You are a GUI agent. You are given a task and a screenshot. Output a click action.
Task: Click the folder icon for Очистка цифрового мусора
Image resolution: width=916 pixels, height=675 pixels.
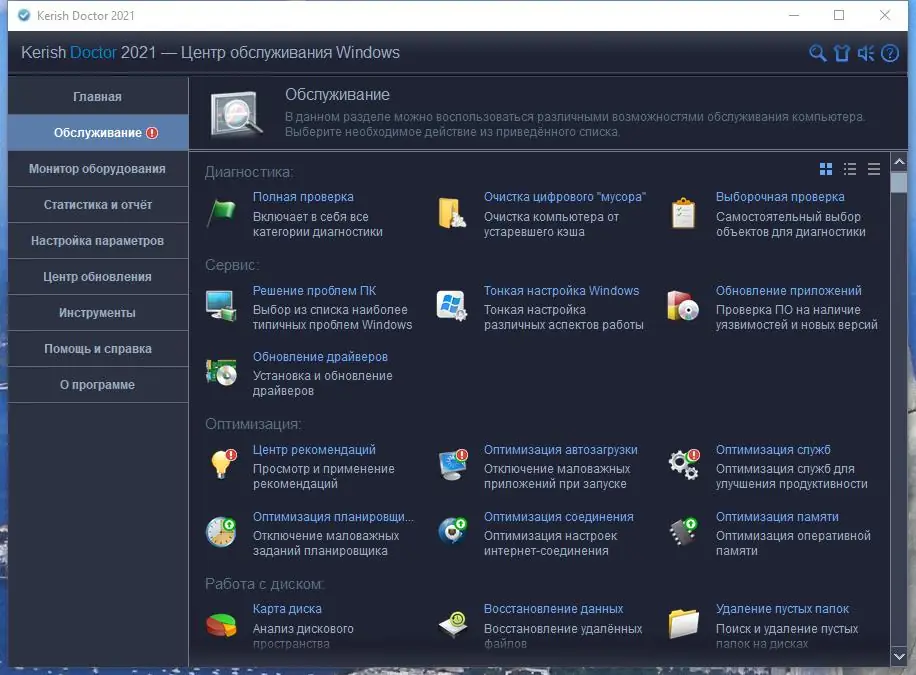point(454,211)
